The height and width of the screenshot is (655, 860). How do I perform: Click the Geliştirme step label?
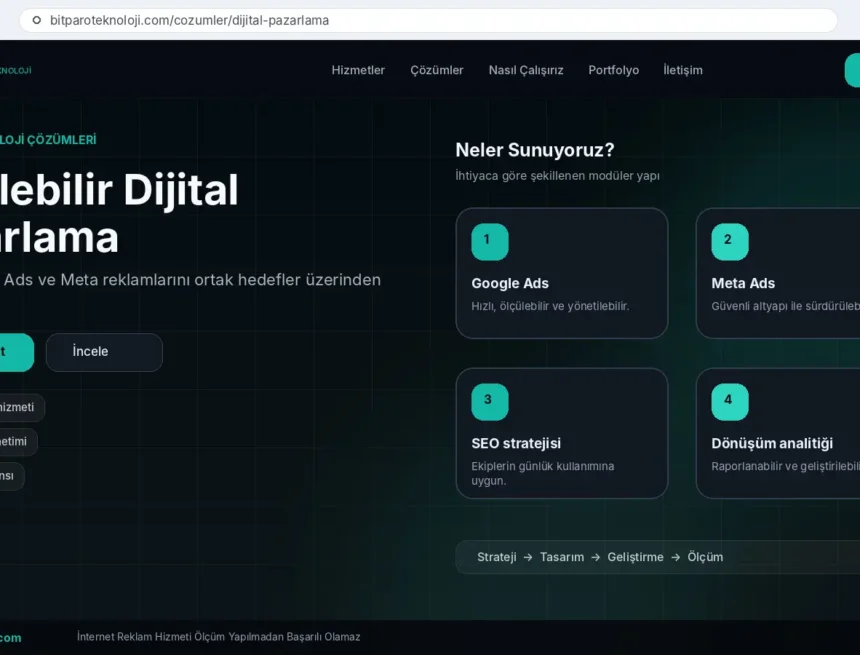tap(635, 557)
